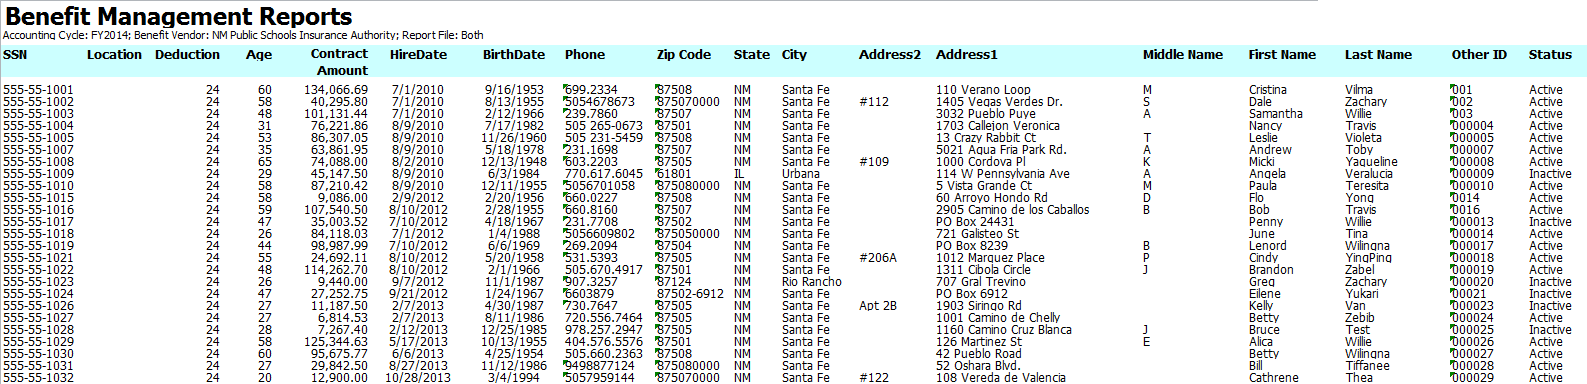Select the Other ID column header
Screen dimensions: 1587x384
[1479, 55]
